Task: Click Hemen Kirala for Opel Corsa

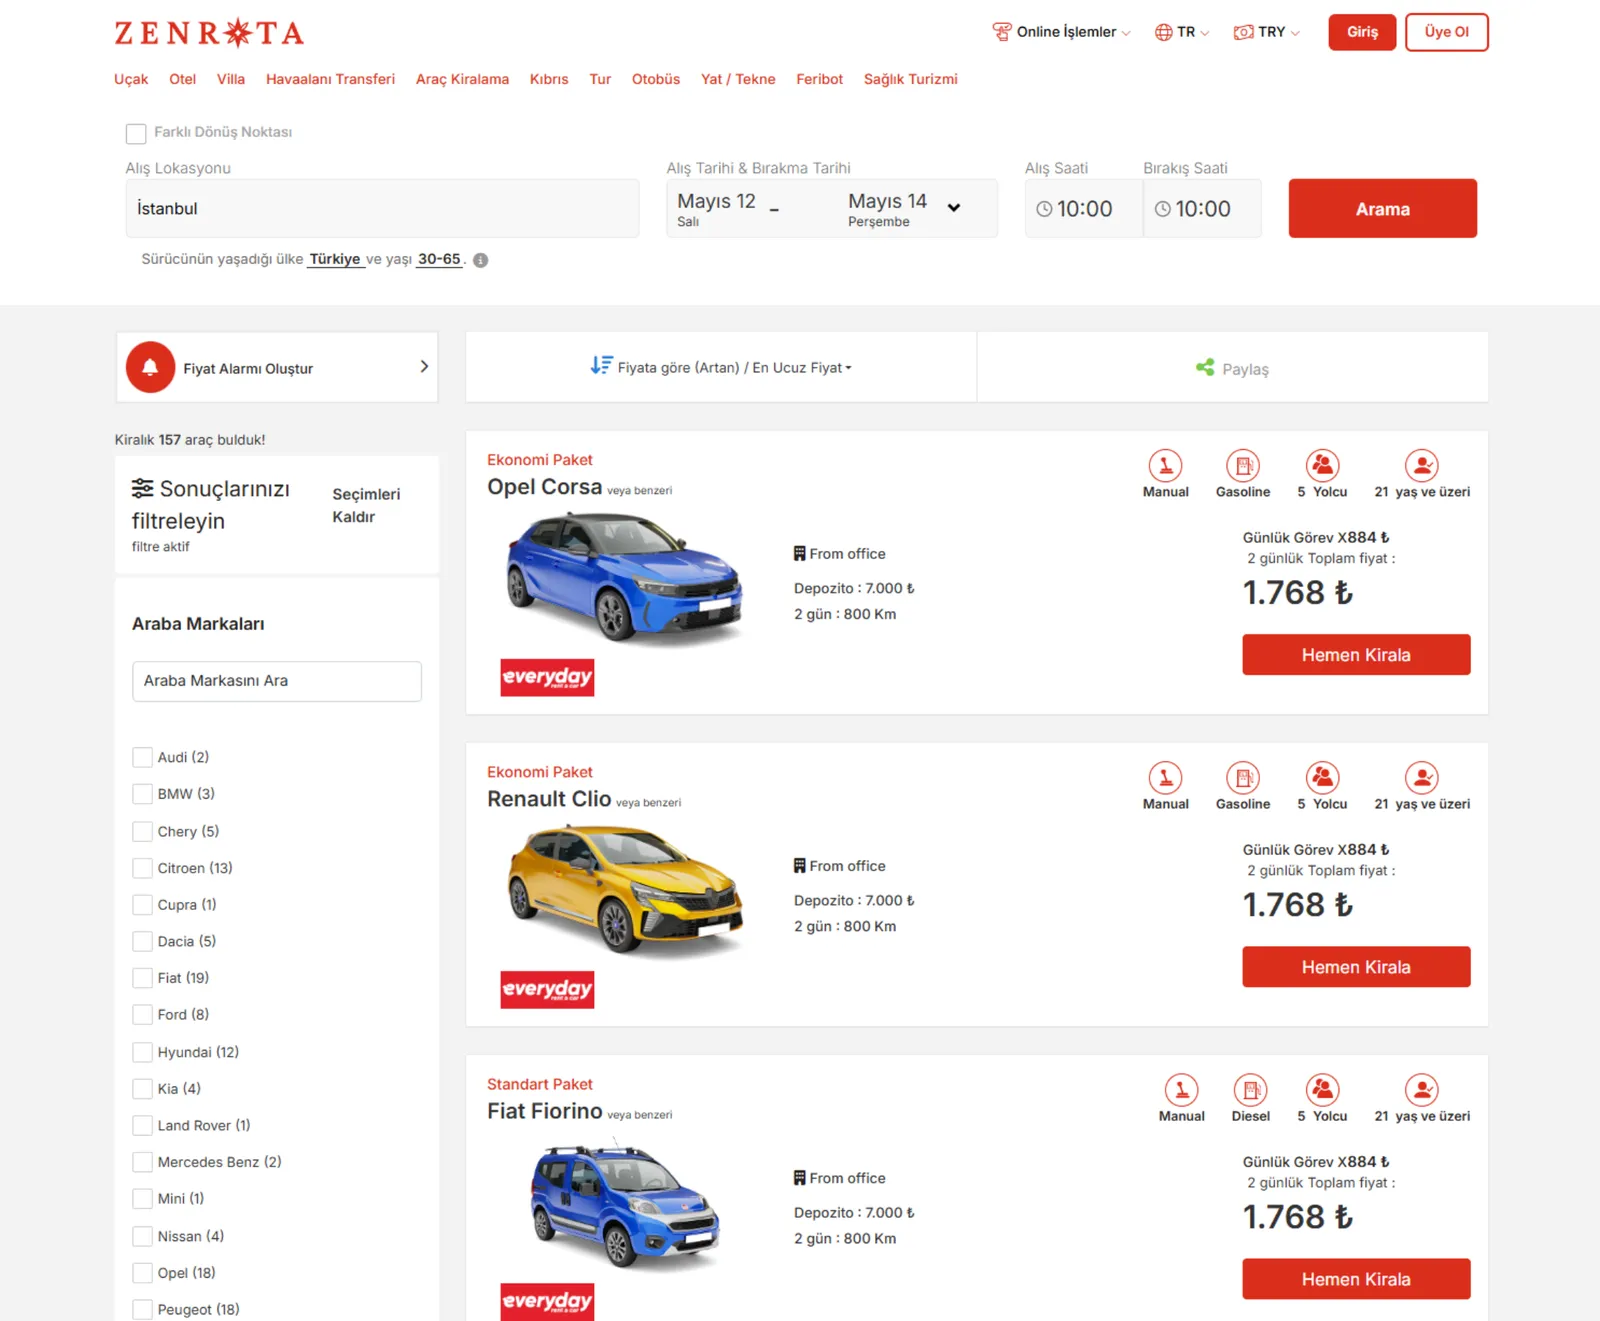Action: [x=1356, y=655]
